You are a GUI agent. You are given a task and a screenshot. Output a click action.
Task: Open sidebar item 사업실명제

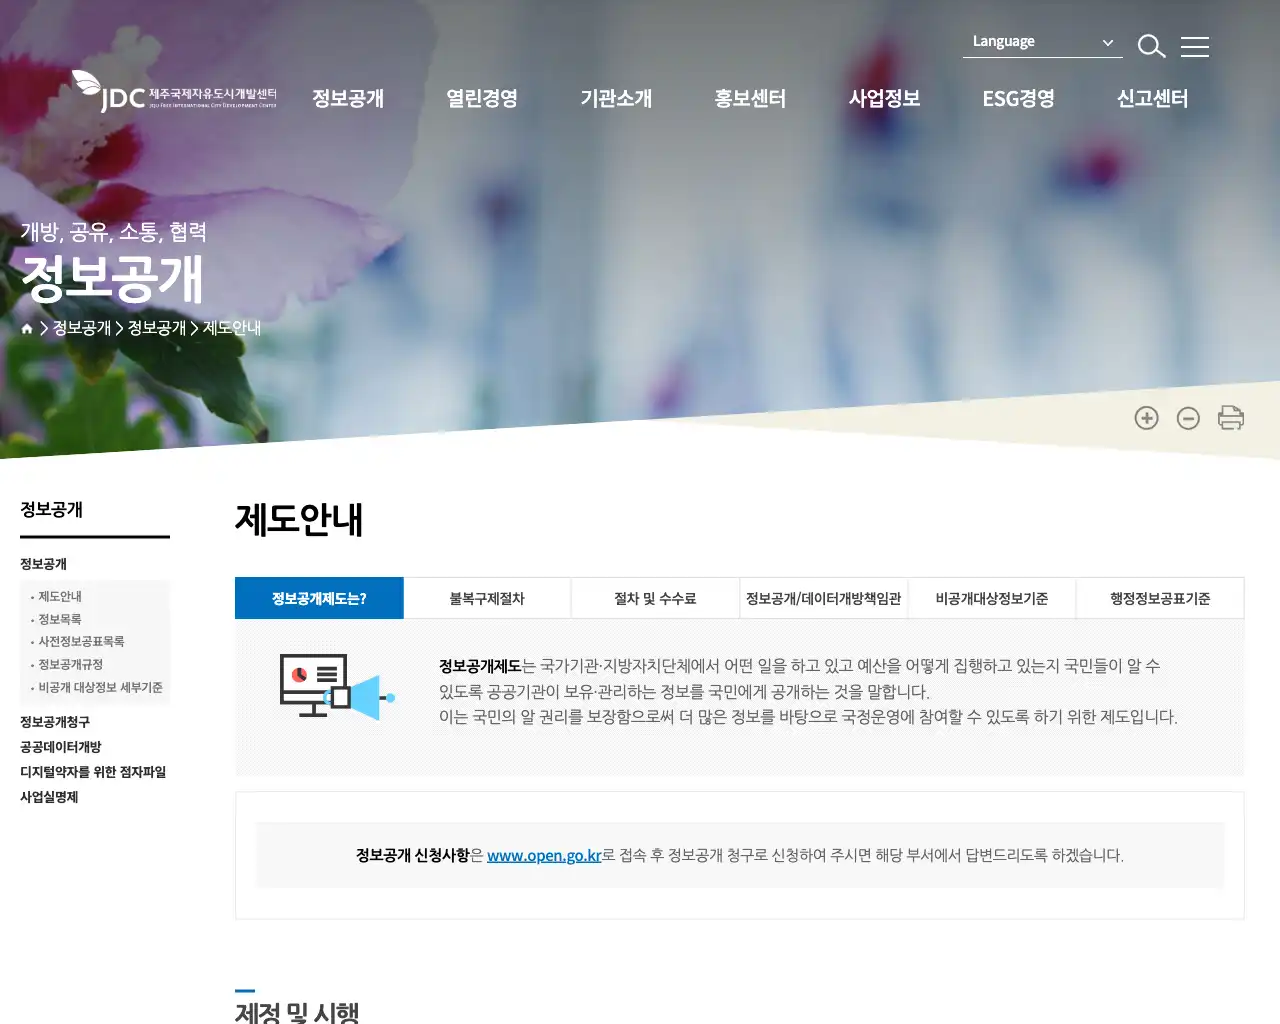(49, 797)
